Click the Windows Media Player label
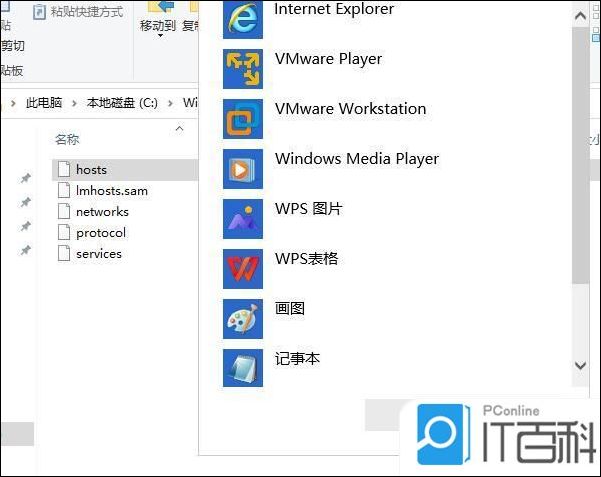Viewport: 601px width, 477px height. click(357, 159)
